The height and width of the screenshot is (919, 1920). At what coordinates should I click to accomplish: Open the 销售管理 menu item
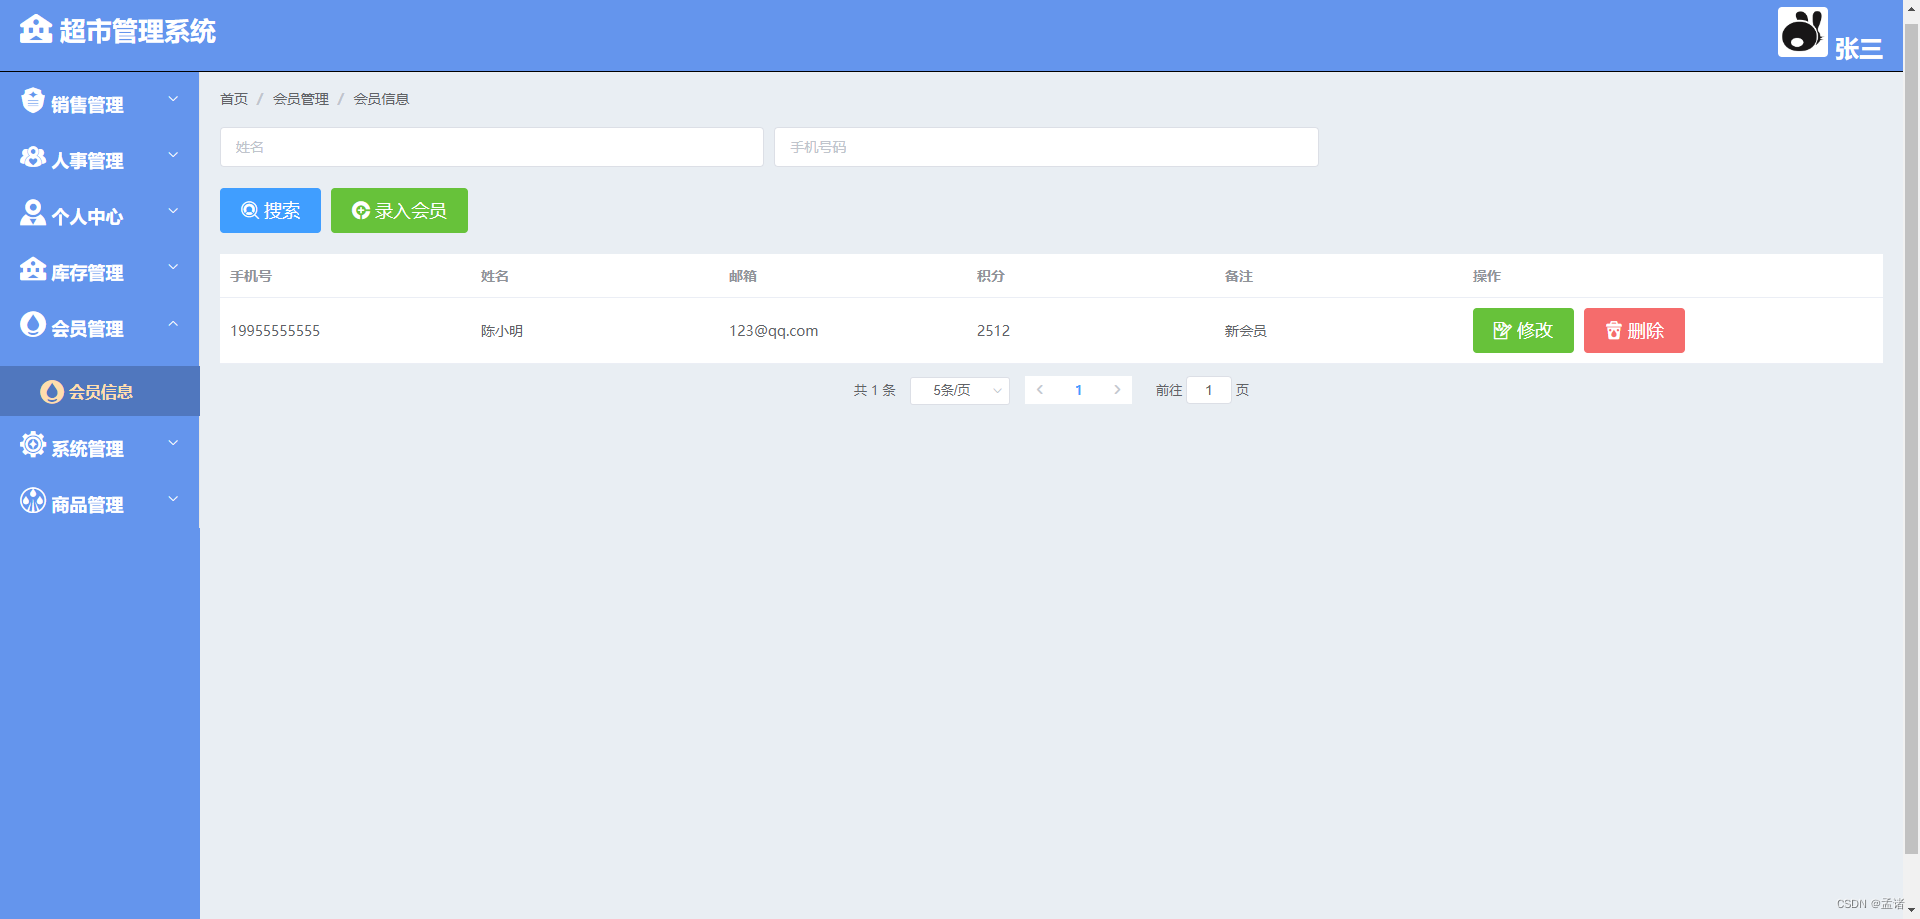click(x=100, y=100)
